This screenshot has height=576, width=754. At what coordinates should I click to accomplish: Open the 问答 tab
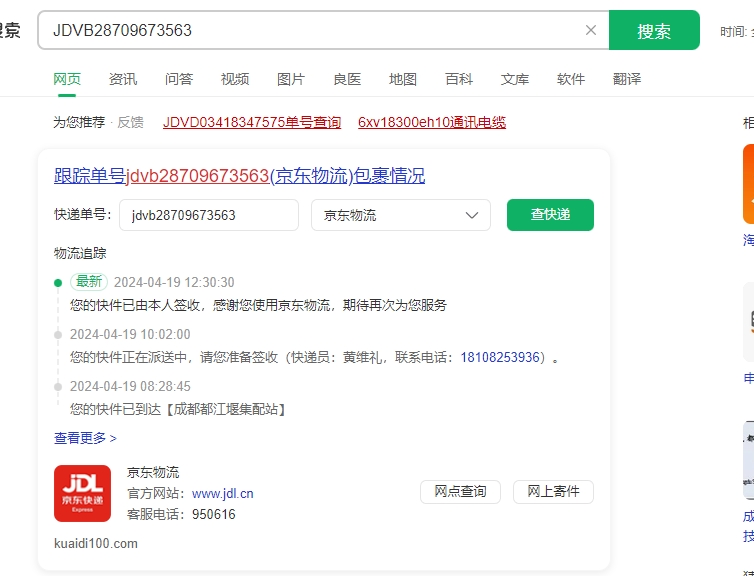(x=179, y=79)
